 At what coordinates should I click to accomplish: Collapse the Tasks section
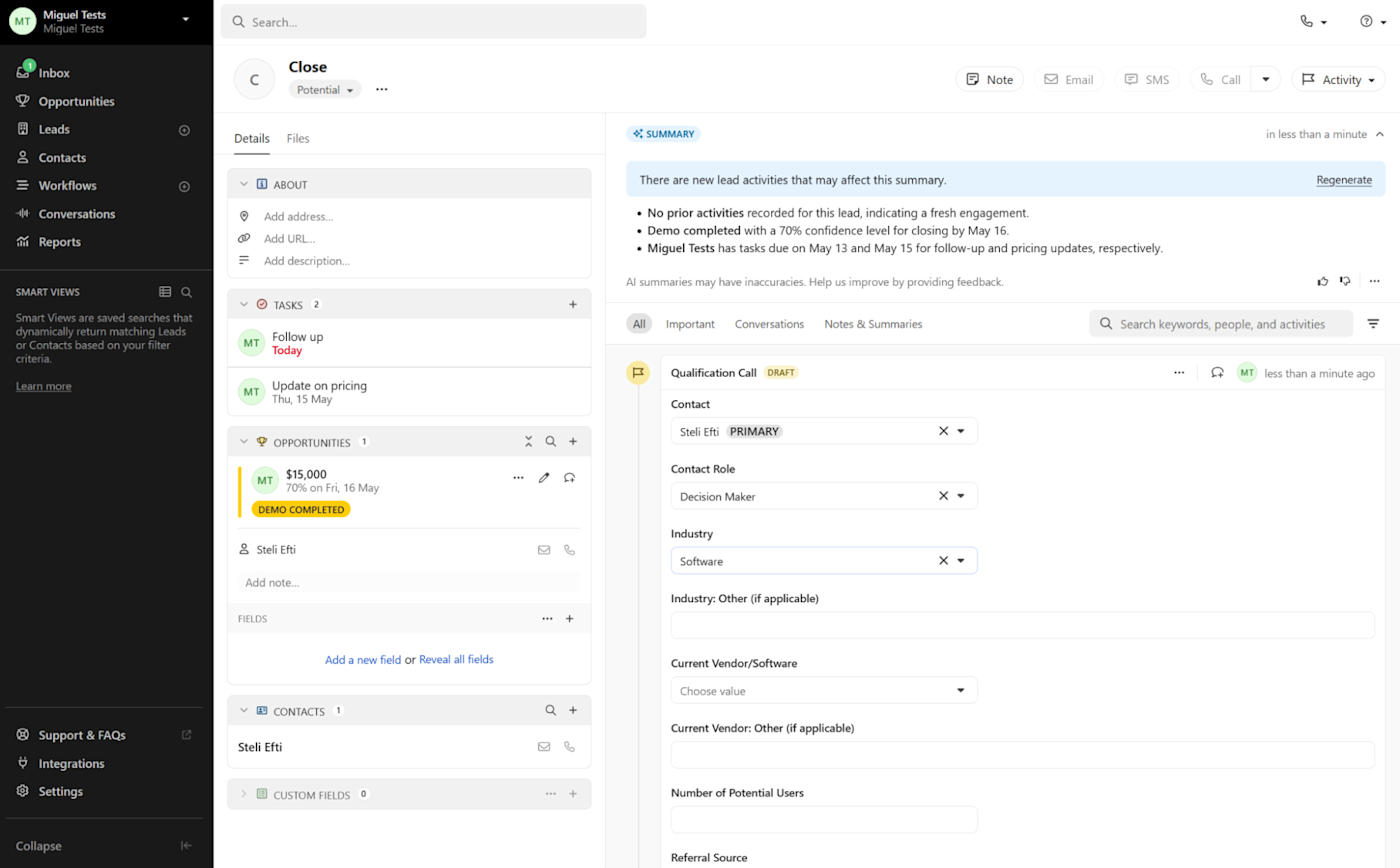(x=243, y=304)
